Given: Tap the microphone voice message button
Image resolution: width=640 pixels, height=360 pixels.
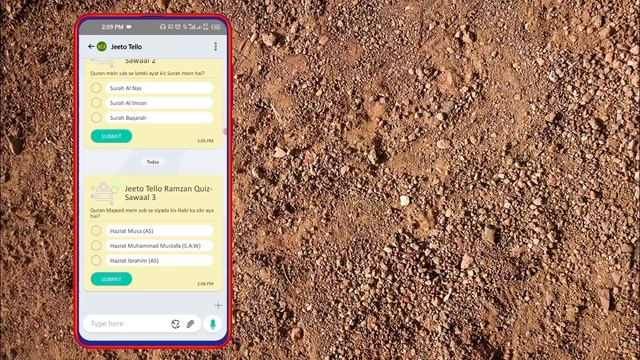Looking at the screenshot, I should (x=212, y=324).
